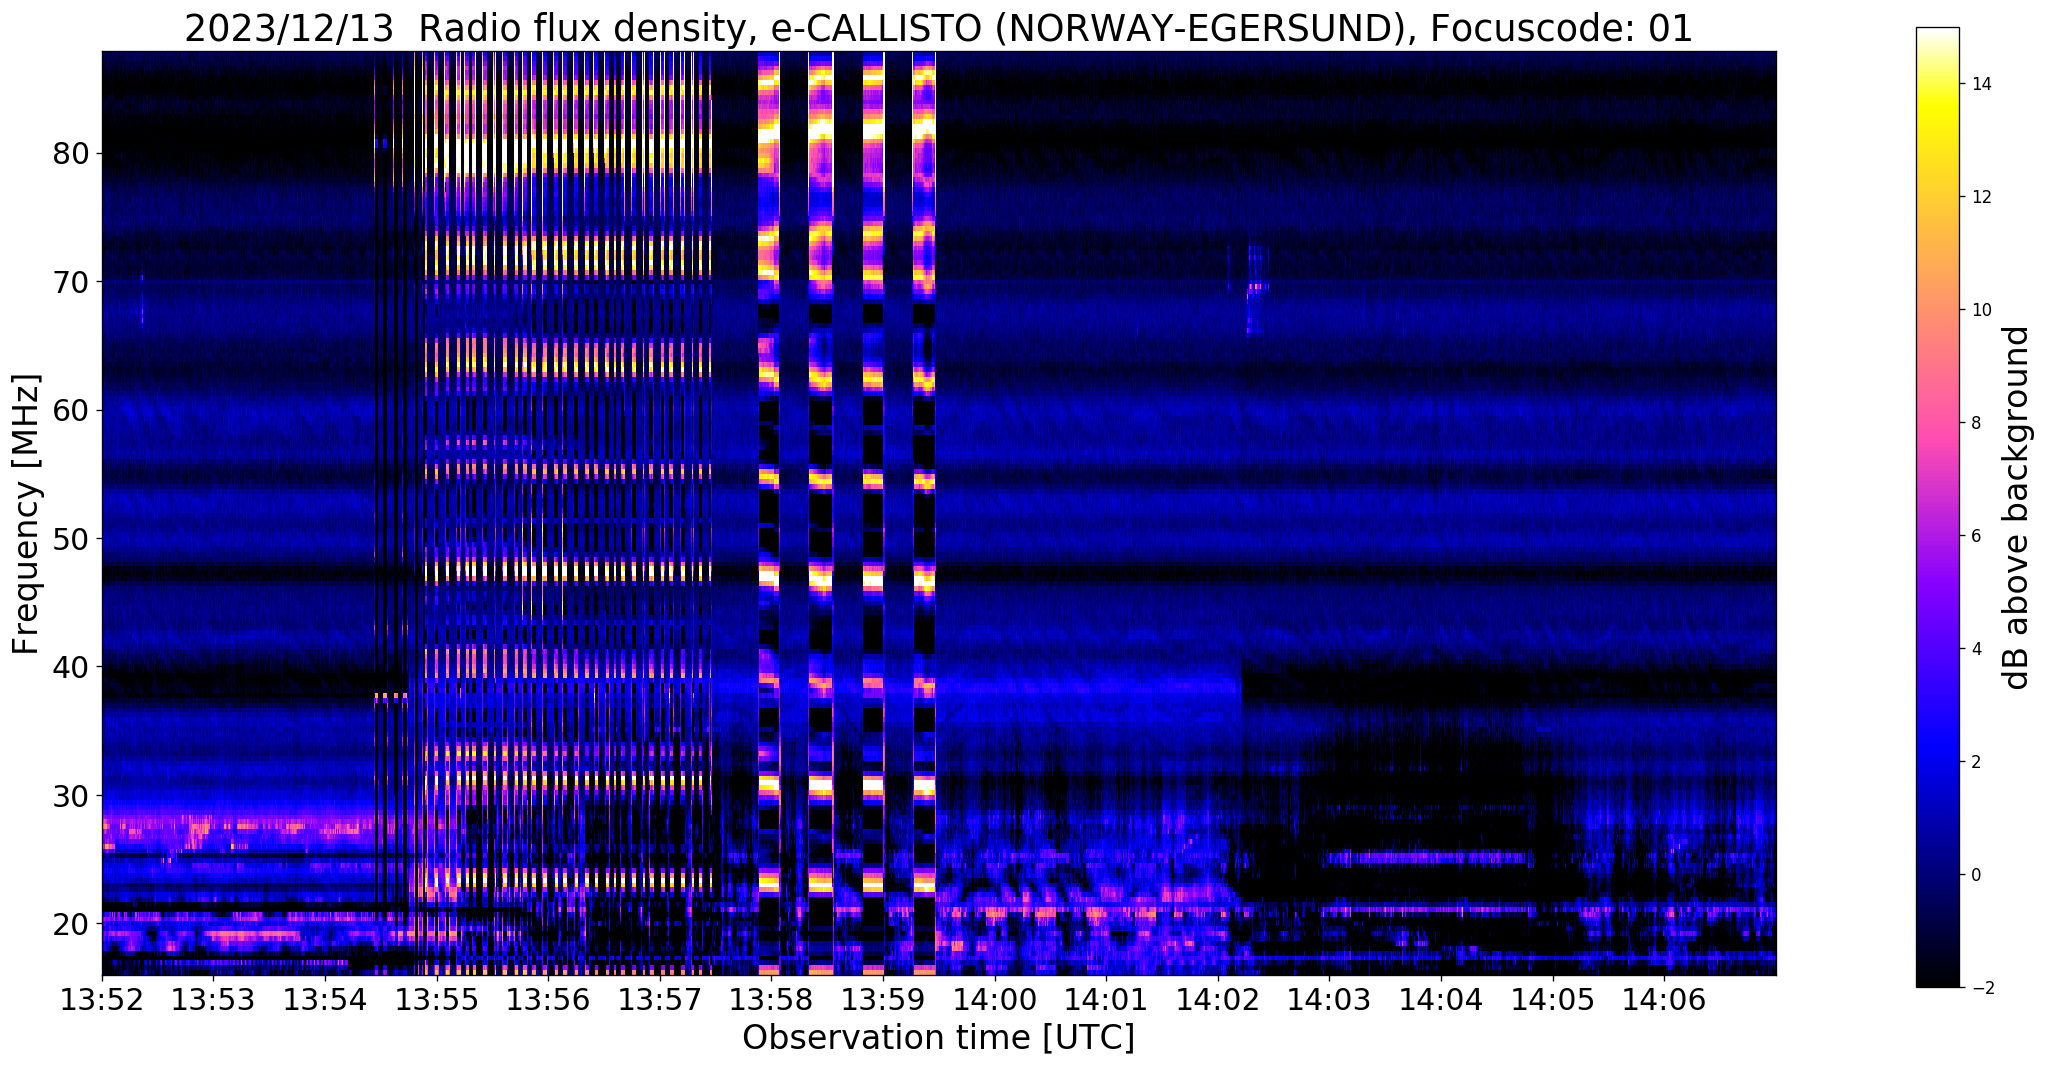Click the colorbar tick value 8
The image size is (2047, 1067).
coord(1975,423)
